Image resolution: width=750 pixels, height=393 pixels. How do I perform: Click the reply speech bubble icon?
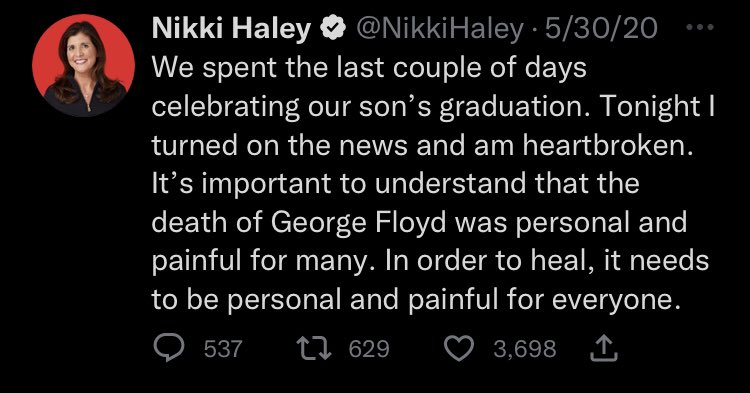[169, 347]
